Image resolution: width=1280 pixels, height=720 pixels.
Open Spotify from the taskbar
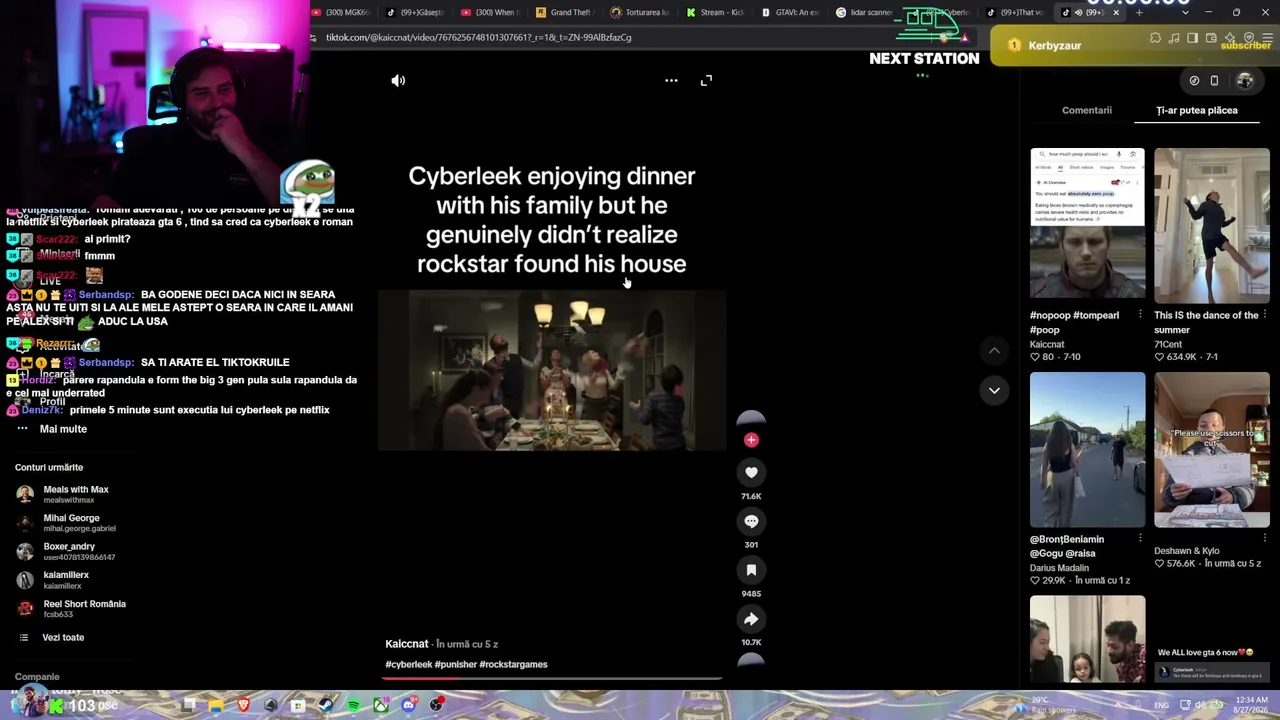tap(353, 705)
